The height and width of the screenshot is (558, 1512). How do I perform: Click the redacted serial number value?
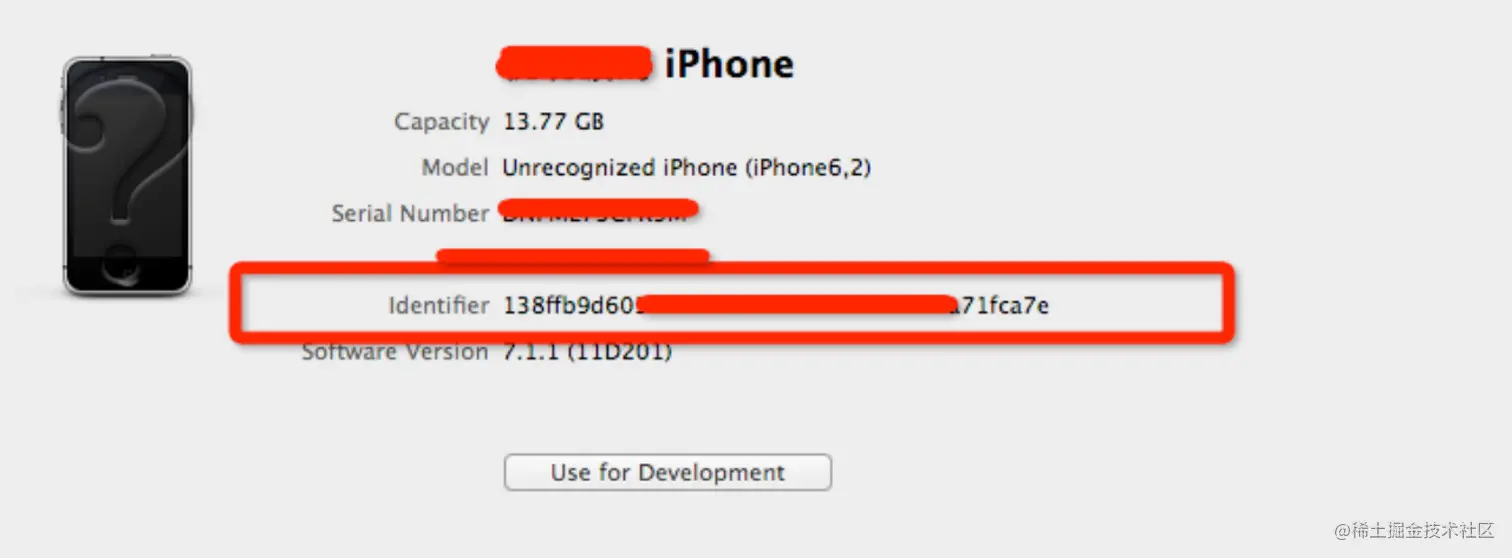click(x=598, y=213)
